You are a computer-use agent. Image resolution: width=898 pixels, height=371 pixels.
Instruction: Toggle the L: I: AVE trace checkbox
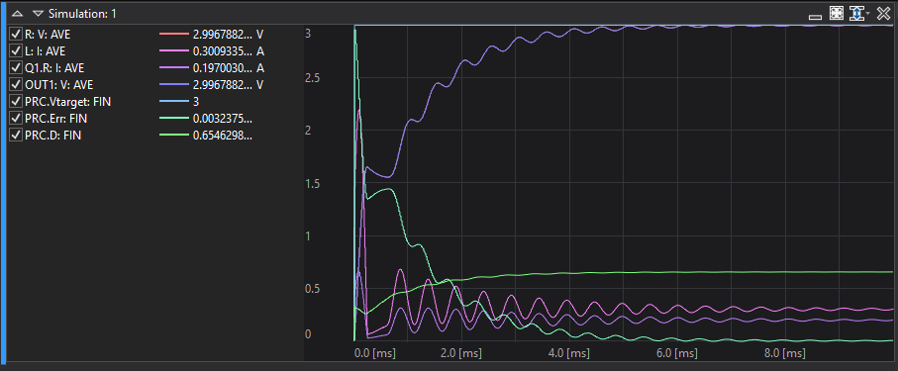tap(16, 52)
